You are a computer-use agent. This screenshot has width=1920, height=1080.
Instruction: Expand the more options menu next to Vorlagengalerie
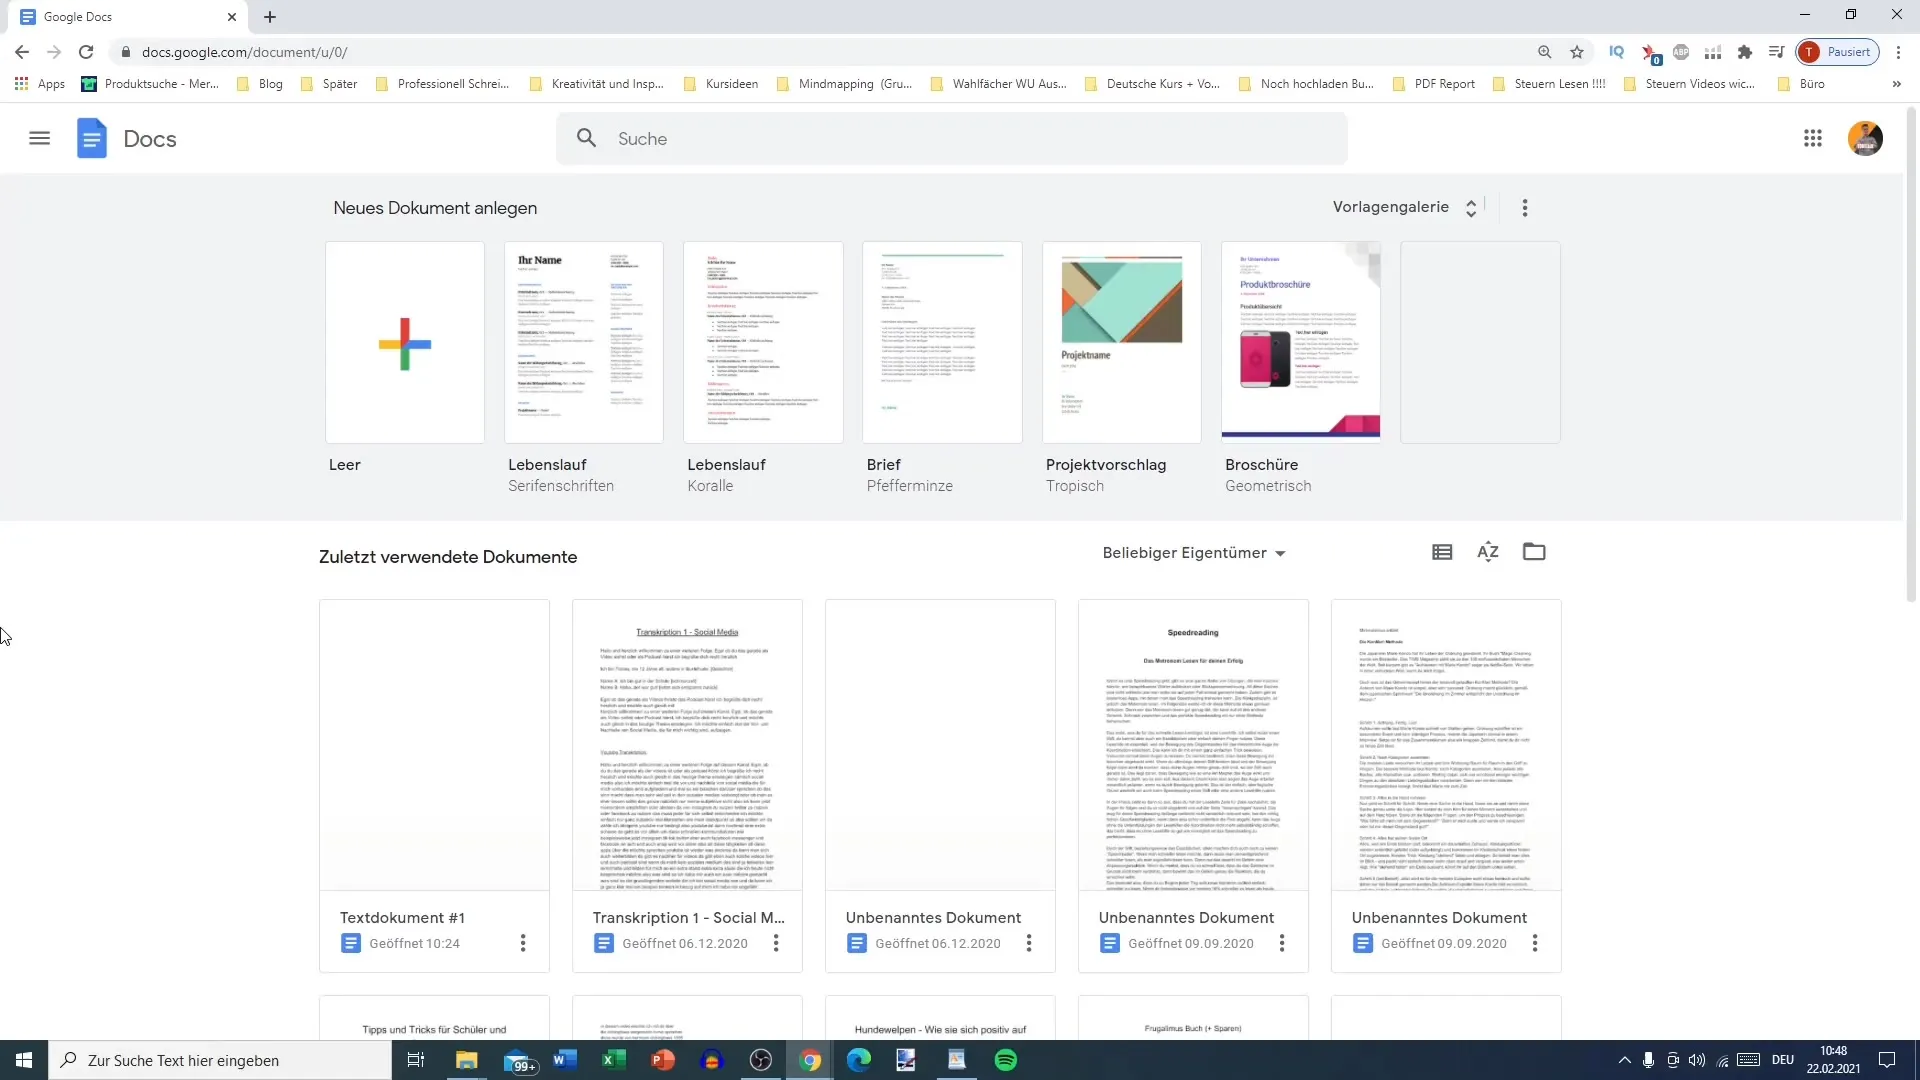pos(1526,207)
